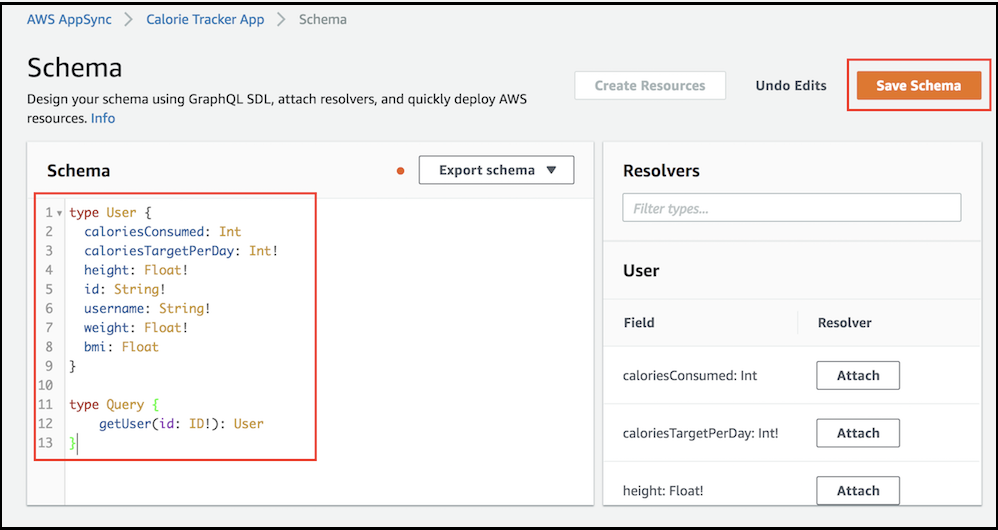Viewport: 998px width, 530px height.
Task: Click code line 'username: String!'
Action: click(148, 309)
